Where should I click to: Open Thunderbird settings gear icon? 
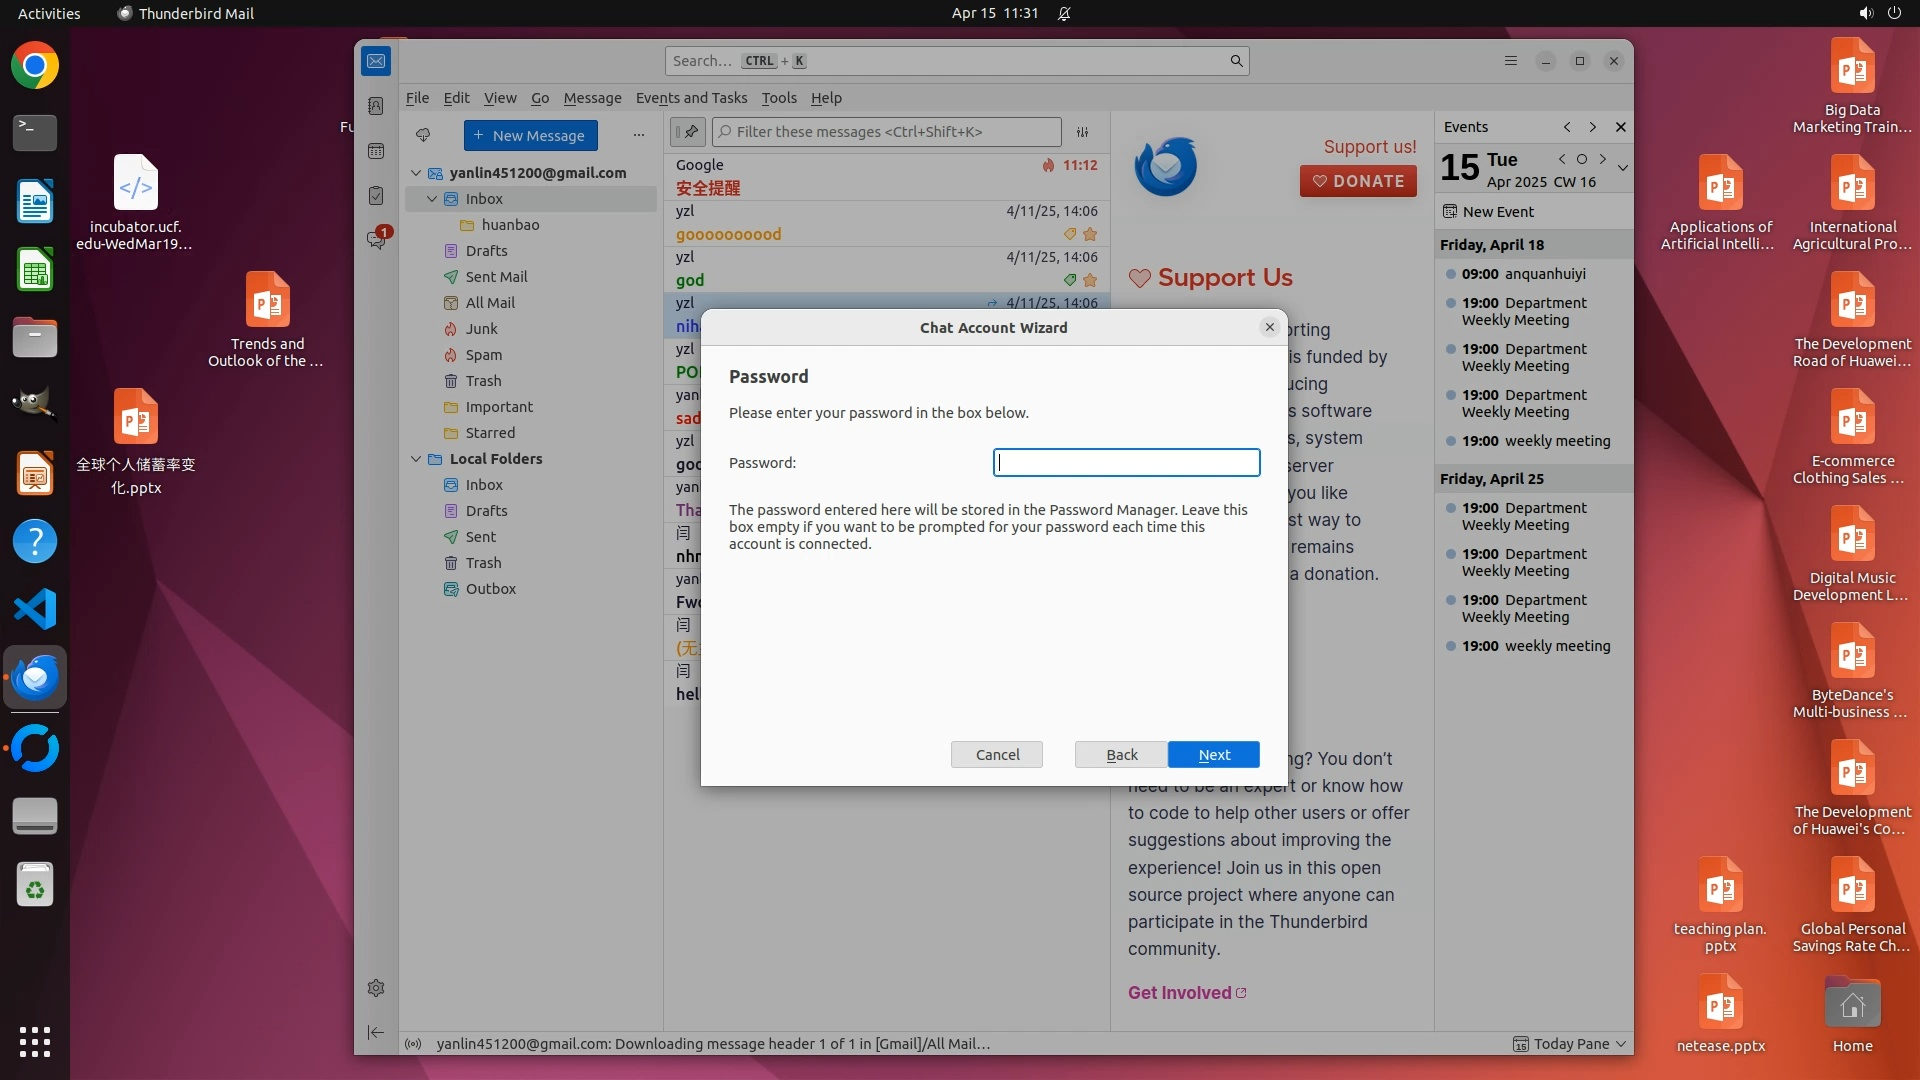tap(376, 988)
